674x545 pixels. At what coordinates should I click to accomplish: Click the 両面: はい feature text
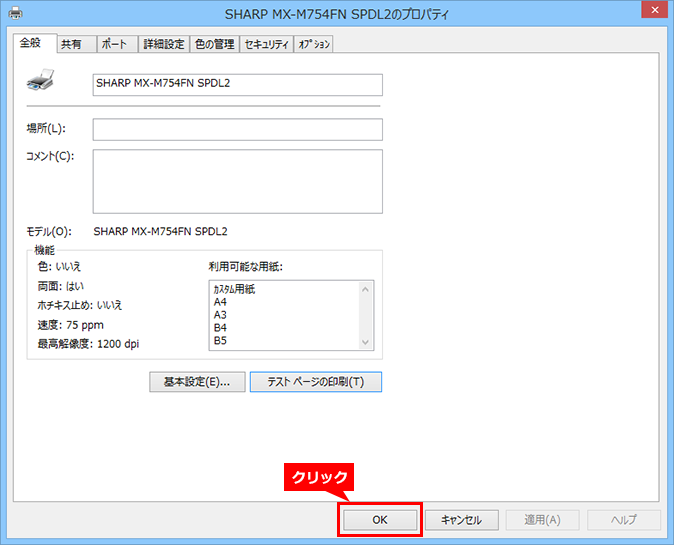click(61, 286)
